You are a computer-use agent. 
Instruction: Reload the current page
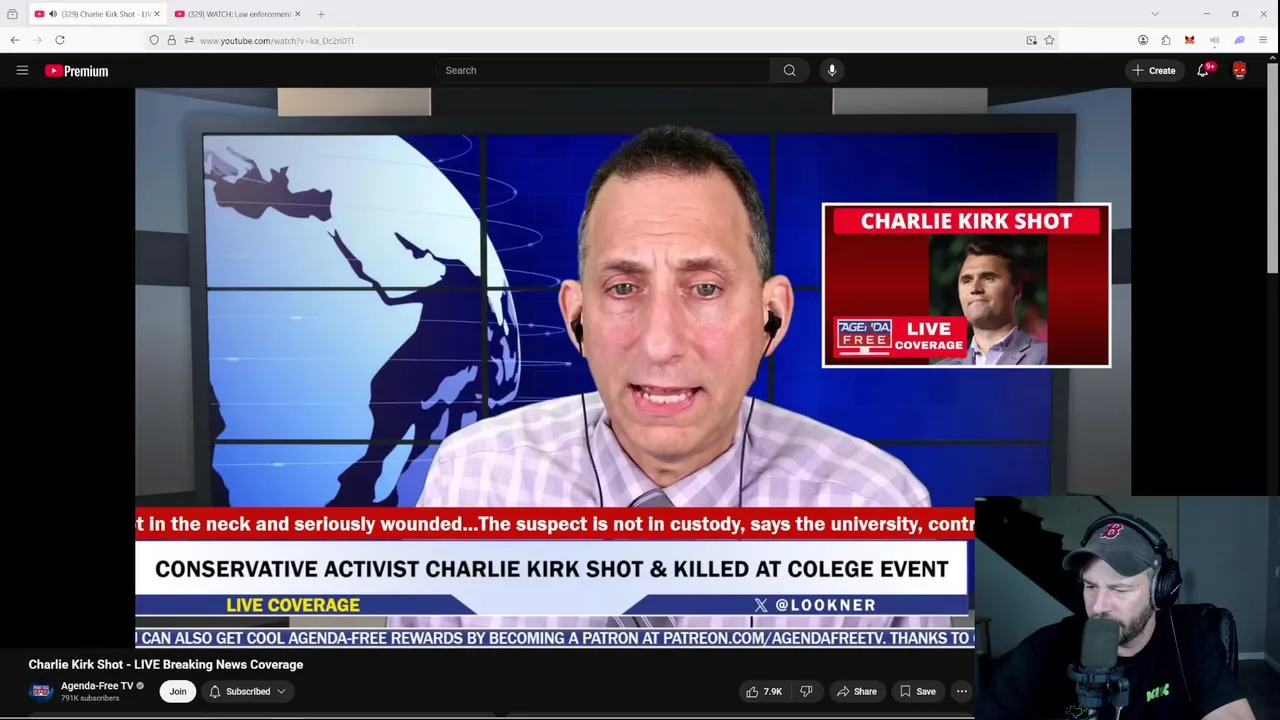pos(60,40)
